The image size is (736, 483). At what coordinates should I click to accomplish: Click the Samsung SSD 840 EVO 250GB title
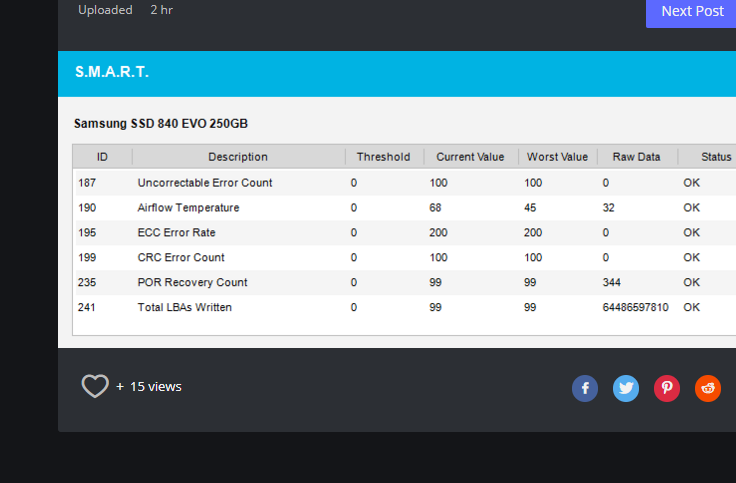[x=161, y=123]
